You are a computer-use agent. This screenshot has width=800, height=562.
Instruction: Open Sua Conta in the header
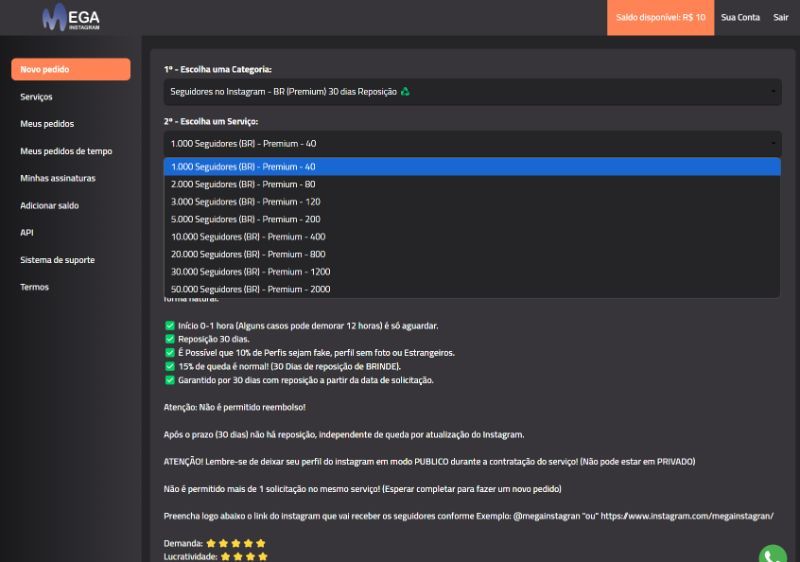(740, 17)
